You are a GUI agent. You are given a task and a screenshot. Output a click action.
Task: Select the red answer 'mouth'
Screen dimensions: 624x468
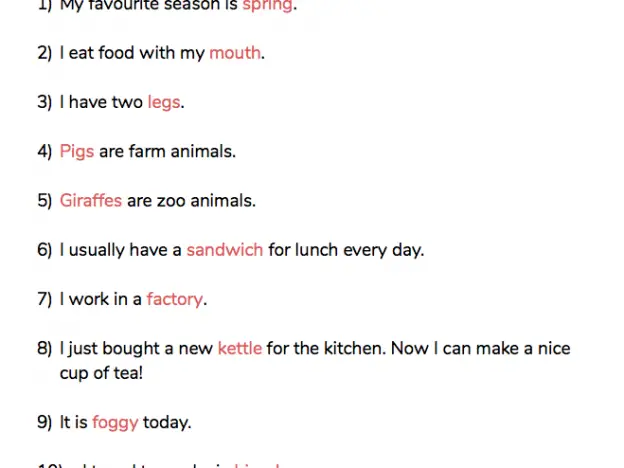pyautogui.click(x=235, y=53)
